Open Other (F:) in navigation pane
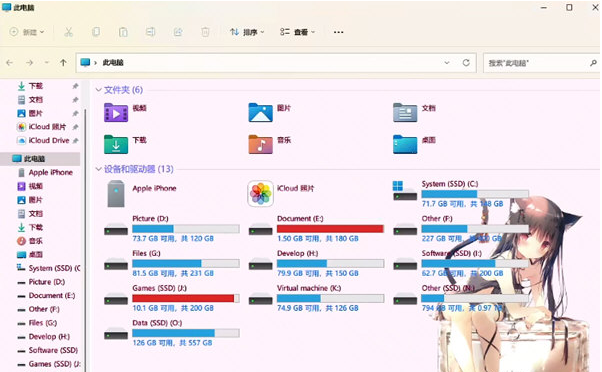 pyautogui.click(x=43, y=309)
